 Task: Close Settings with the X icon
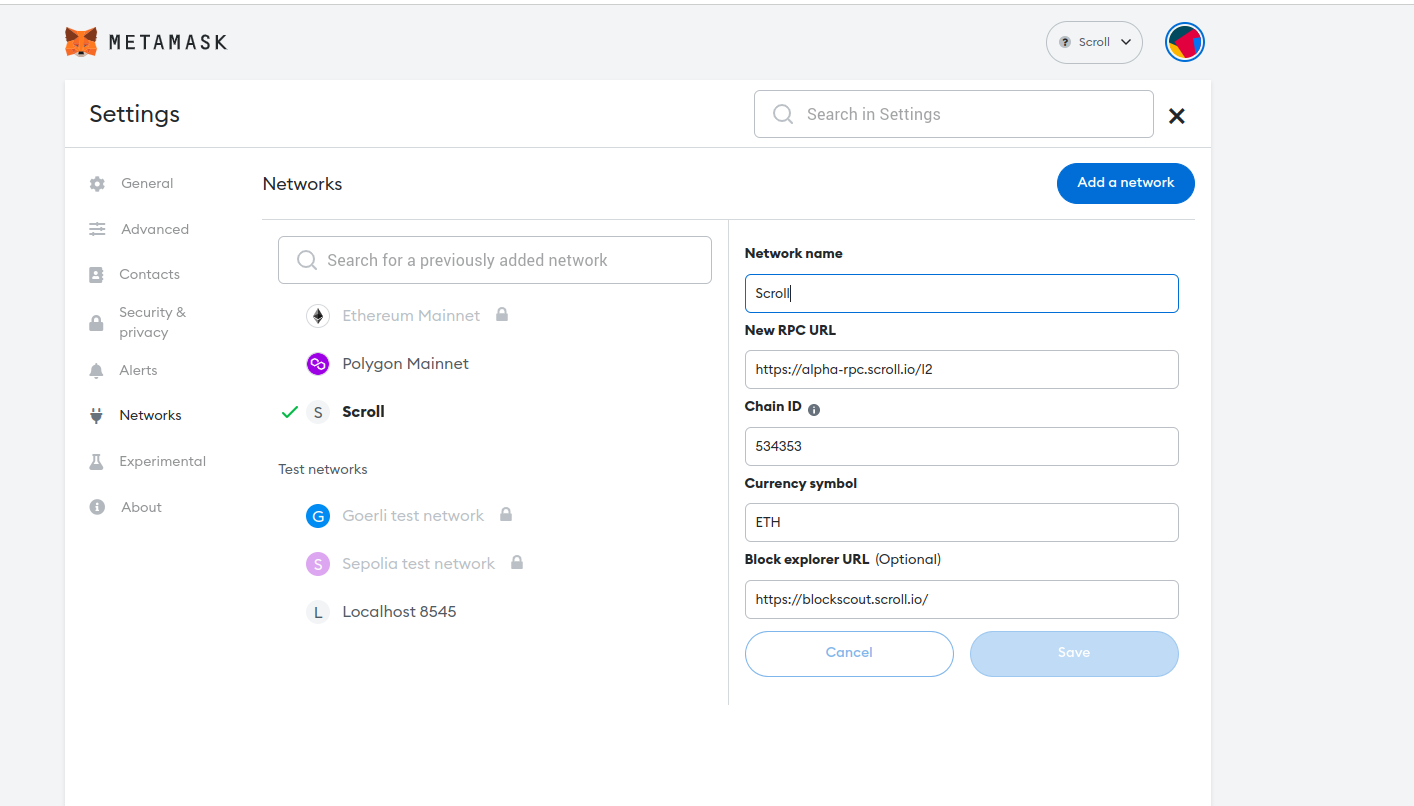pos(1177,115)
